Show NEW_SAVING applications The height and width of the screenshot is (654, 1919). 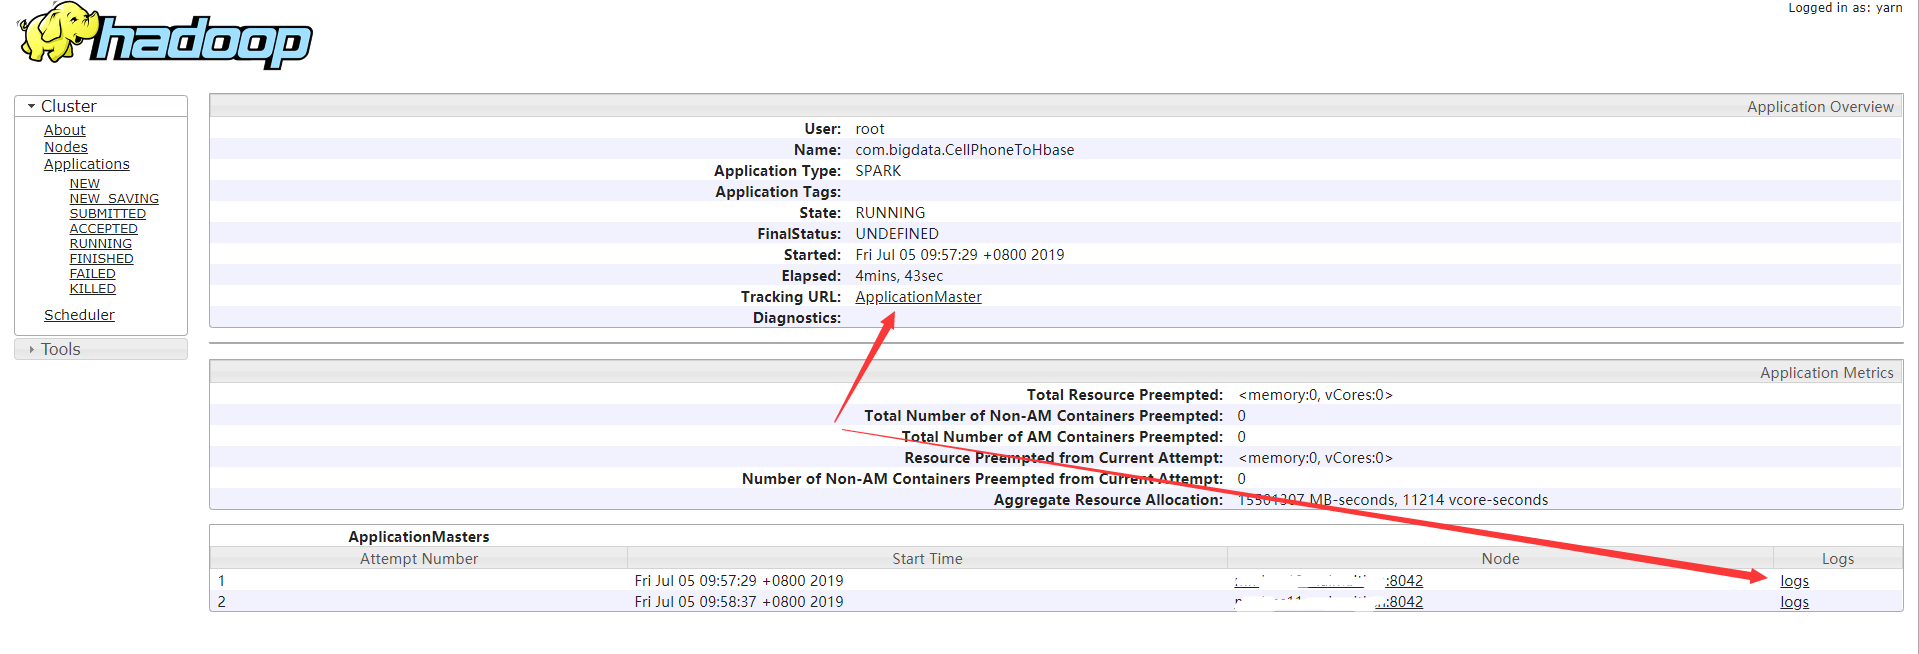pos(114,199)
